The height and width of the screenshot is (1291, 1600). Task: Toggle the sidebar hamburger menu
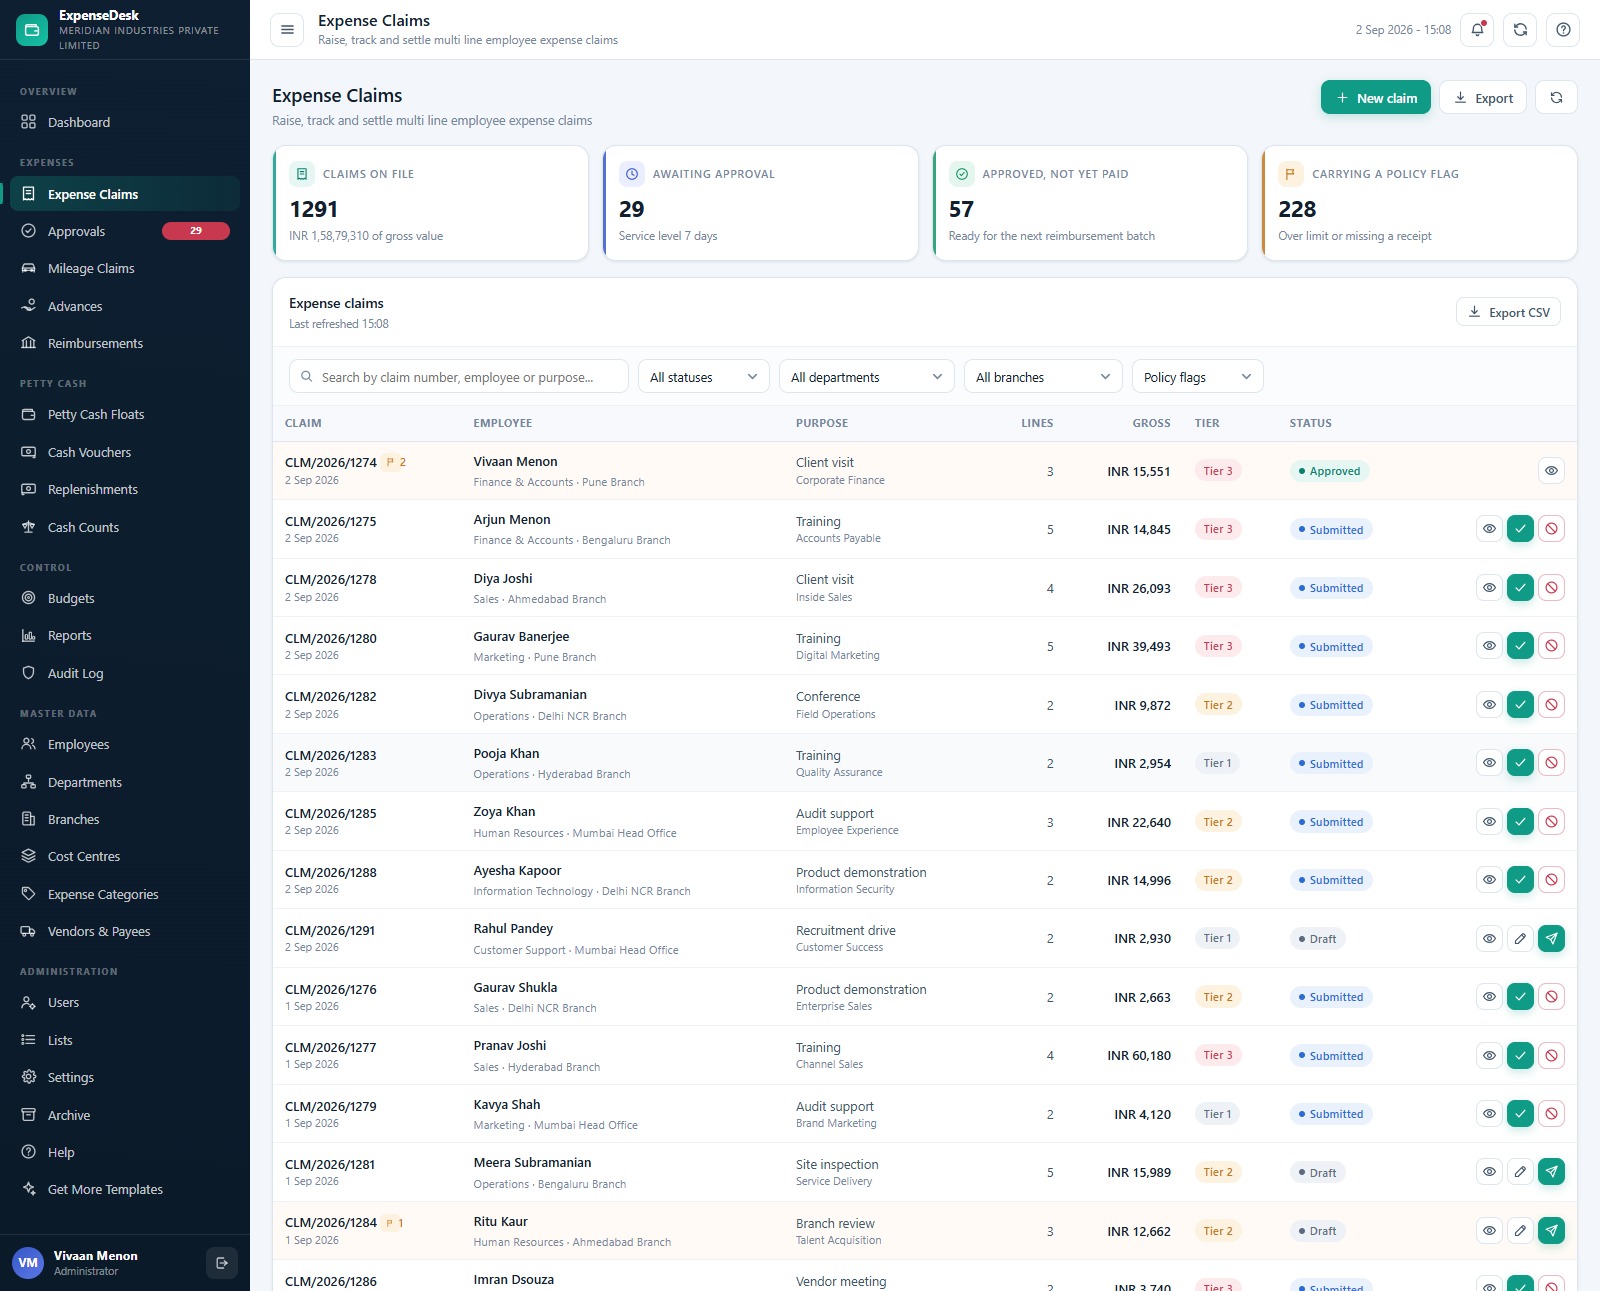point(287,30)
